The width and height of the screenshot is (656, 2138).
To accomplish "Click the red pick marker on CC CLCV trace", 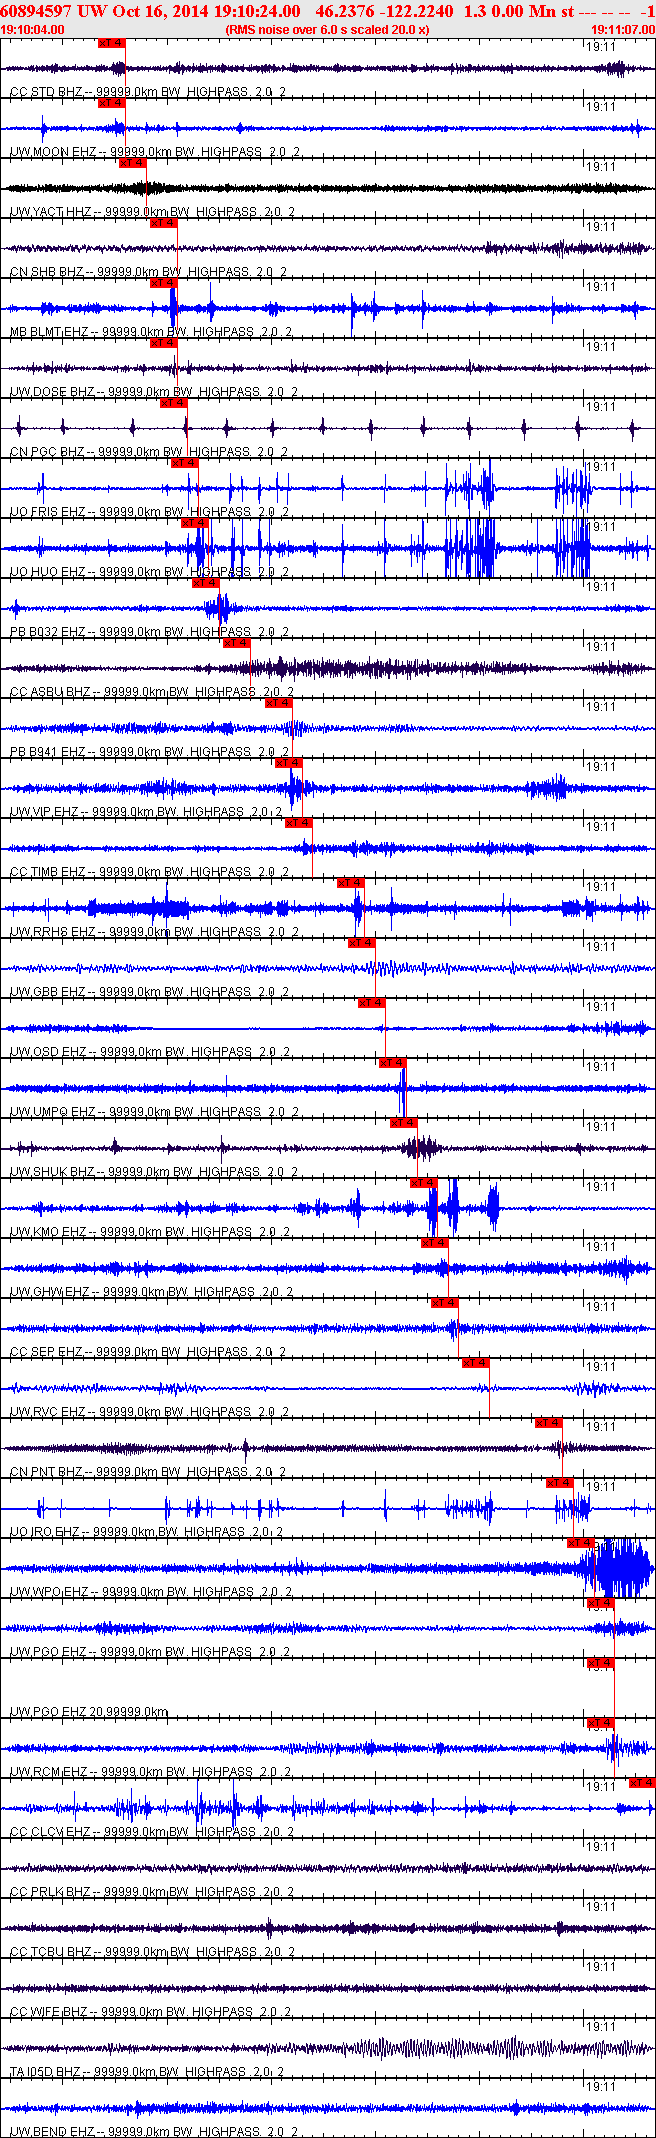I will tap(642, 1783).
